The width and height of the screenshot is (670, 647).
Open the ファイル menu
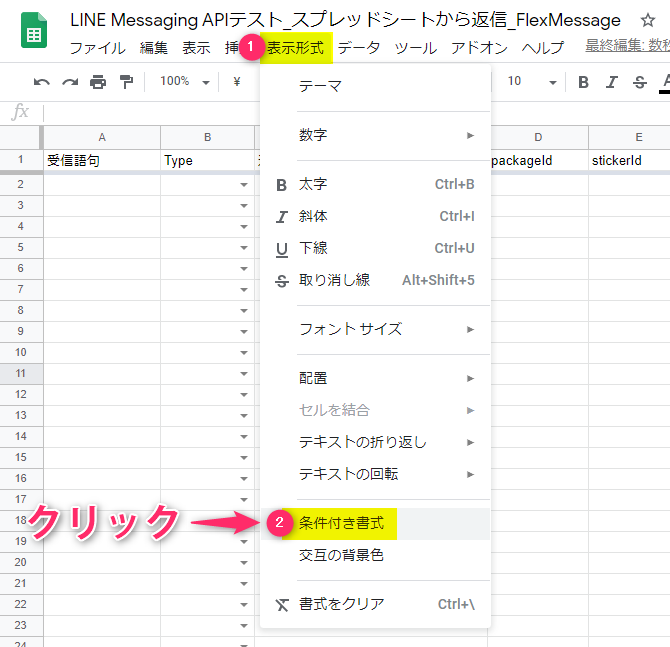(97, 48)
